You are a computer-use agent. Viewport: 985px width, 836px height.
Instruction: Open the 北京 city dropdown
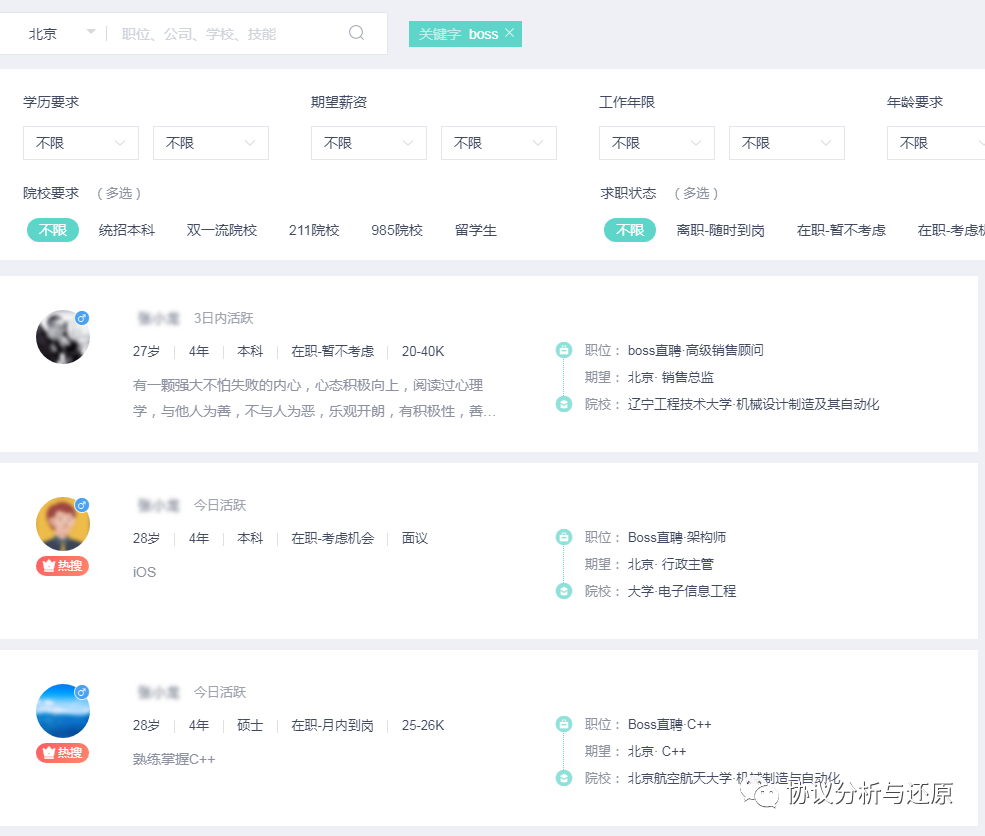coord(62,33)
